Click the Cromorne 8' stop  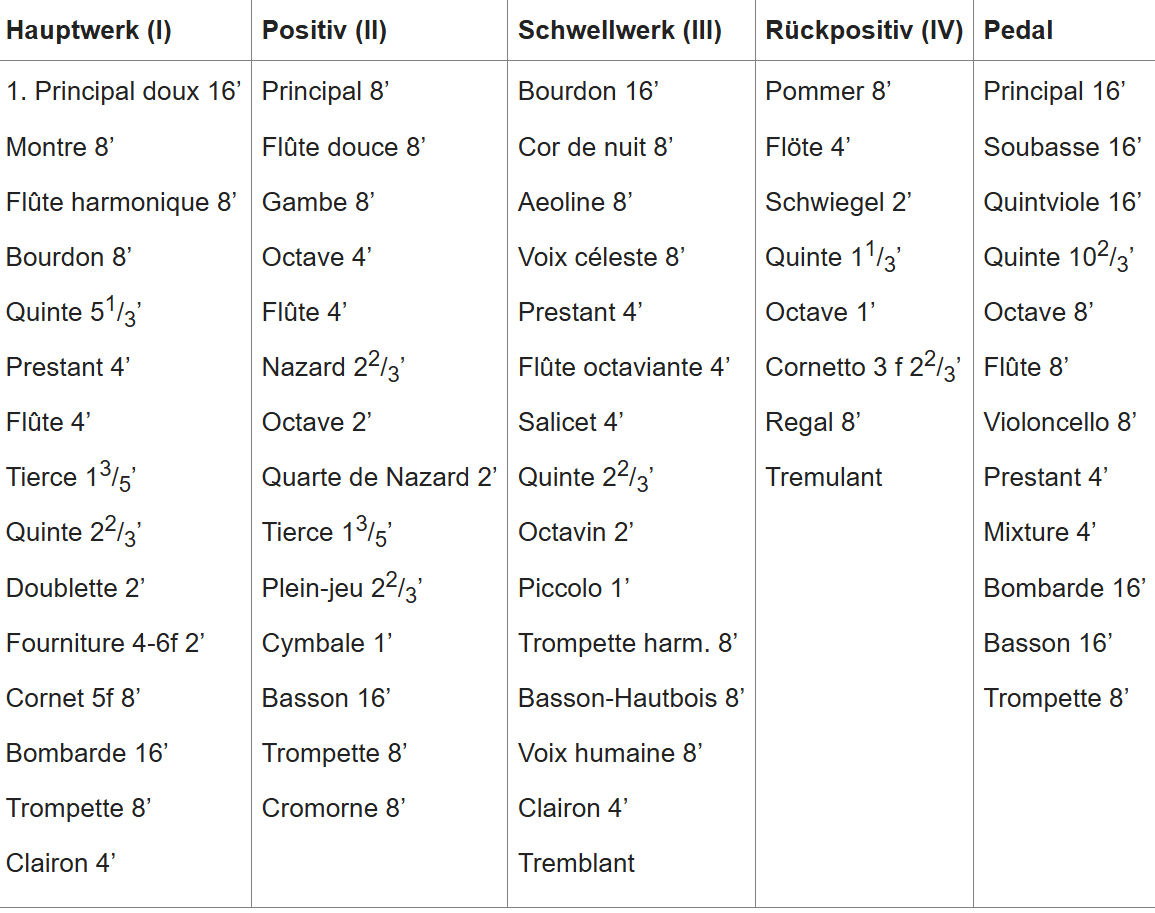(x=334, y=808)
